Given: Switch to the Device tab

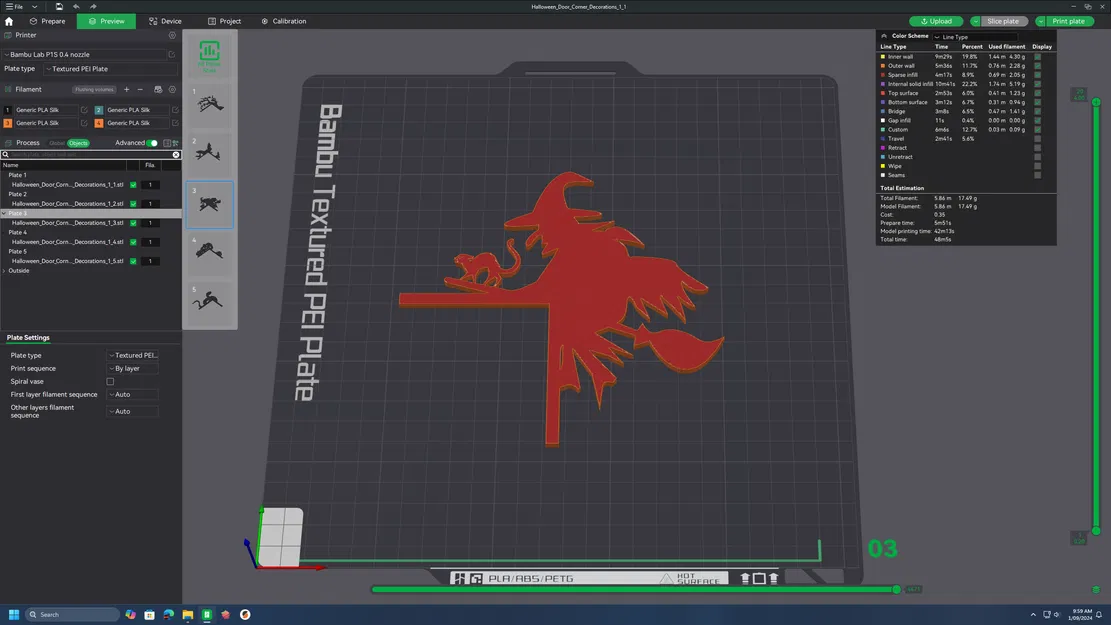Looking at the screenshot, I should [x=165, y=21].
